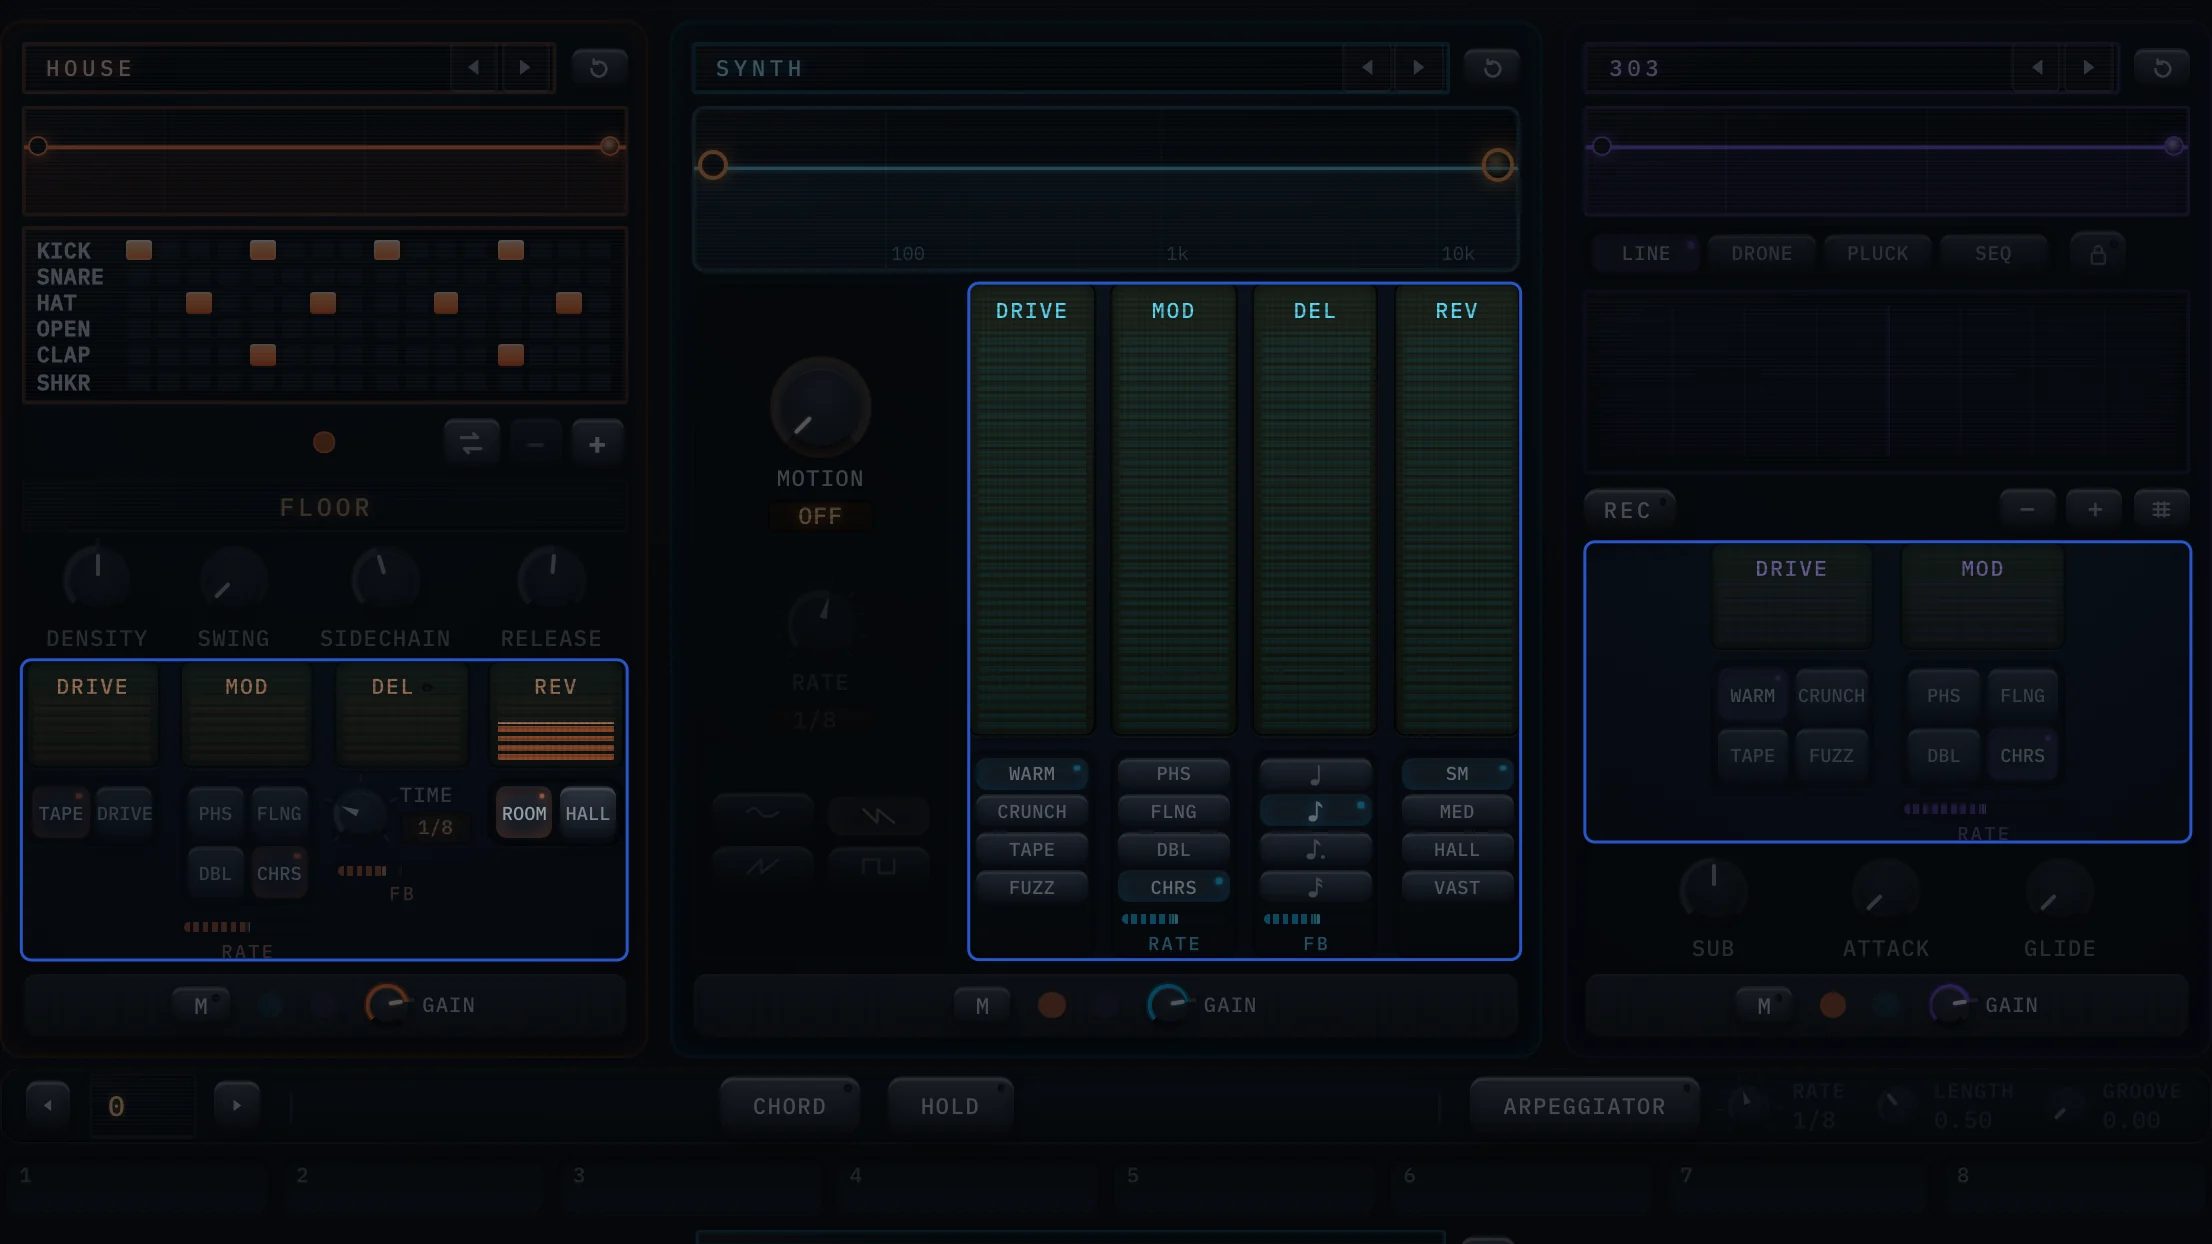Select the LINE mode tab
This screenshot has width=2212, height=1244.
(1646, 254)
